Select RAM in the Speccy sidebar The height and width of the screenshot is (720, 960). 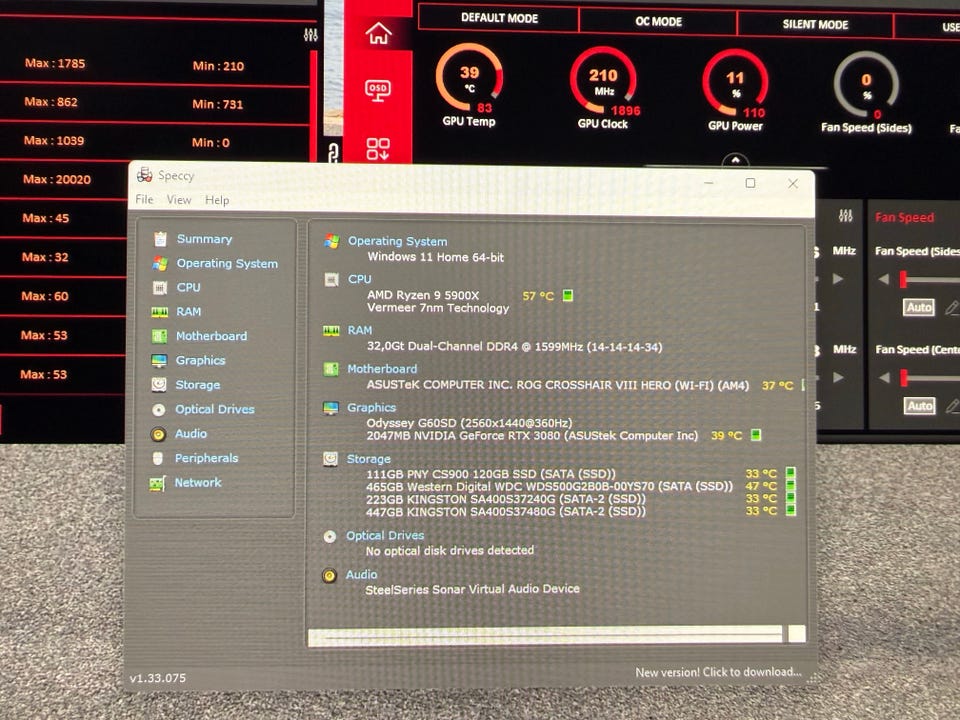coord(189,312)
